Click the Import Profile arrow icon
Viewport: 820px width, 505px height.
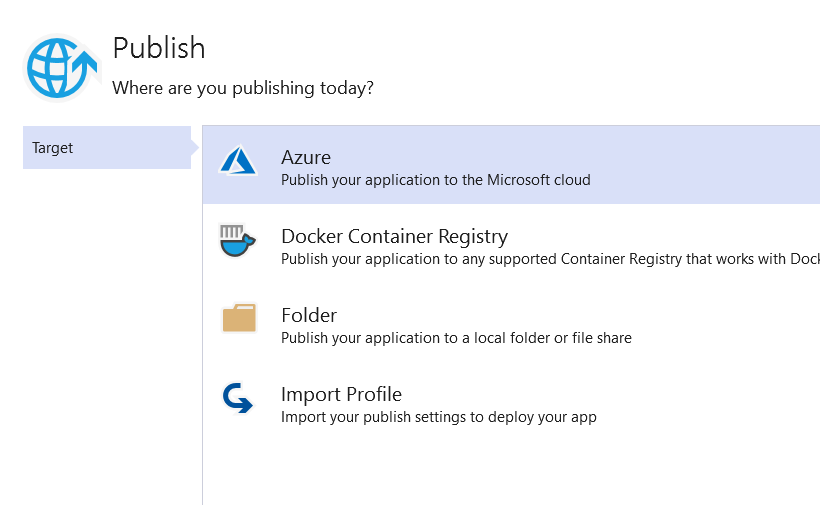pos(237,398)
